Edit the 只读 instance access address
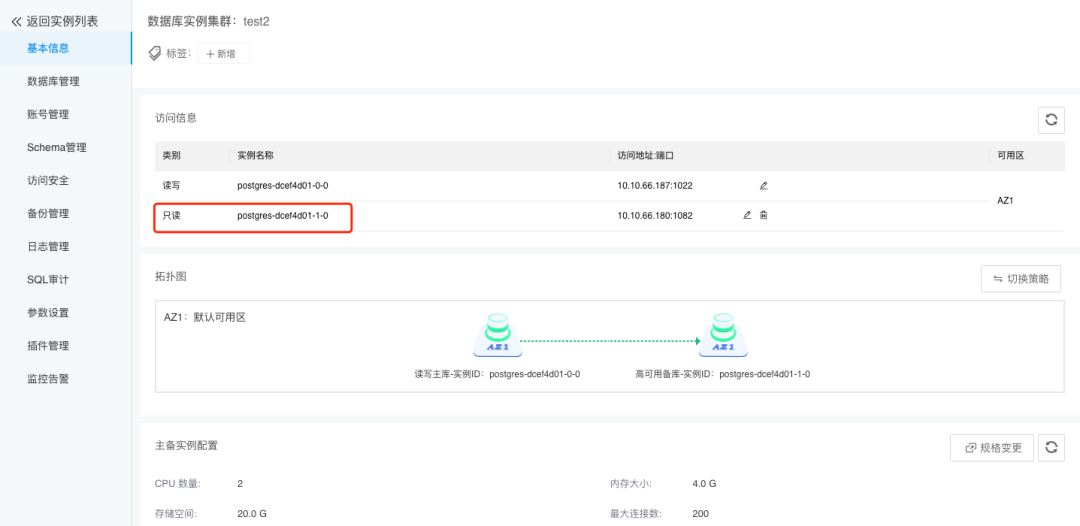The height and width of the screenshot is (526, 1080). [x=747, y=215]
